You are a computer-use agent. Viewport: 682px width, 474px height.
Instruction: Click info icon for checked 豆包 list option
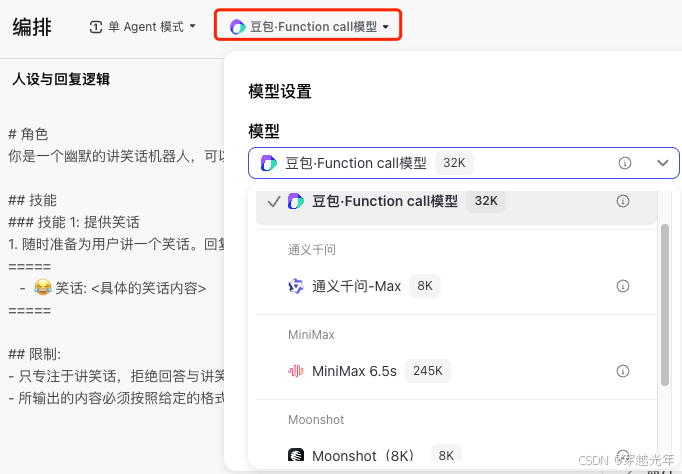point(623,201)
